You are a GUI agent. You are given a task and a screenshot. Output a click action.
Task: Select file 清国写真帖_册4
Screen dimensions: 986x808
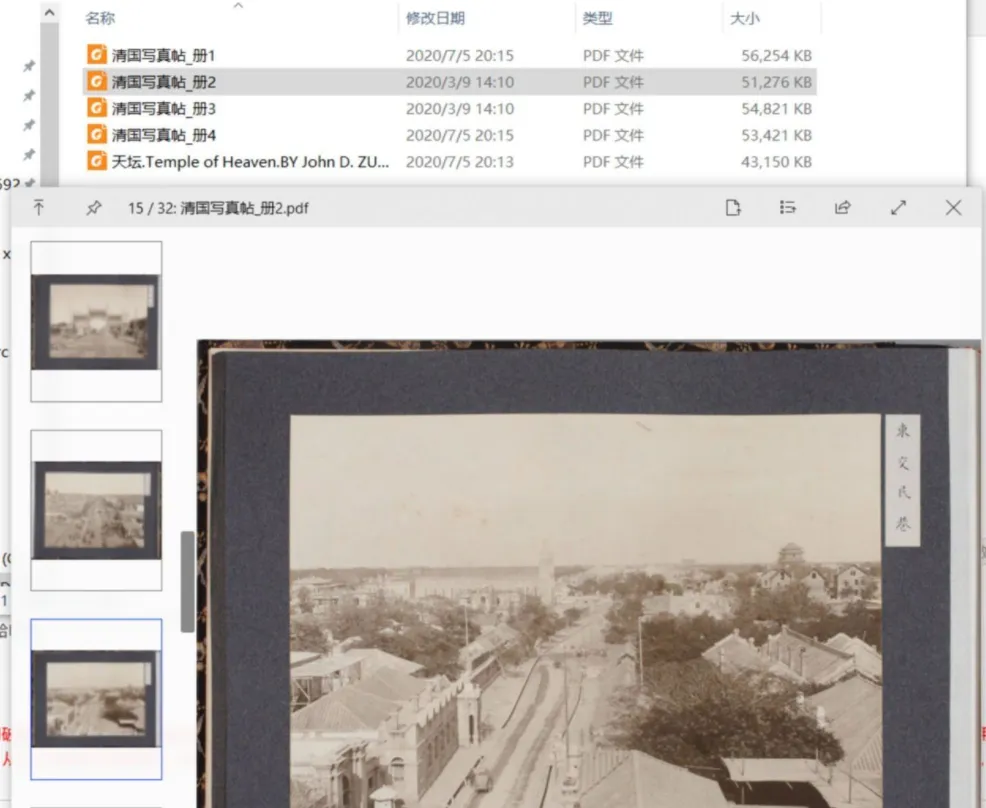163,135
